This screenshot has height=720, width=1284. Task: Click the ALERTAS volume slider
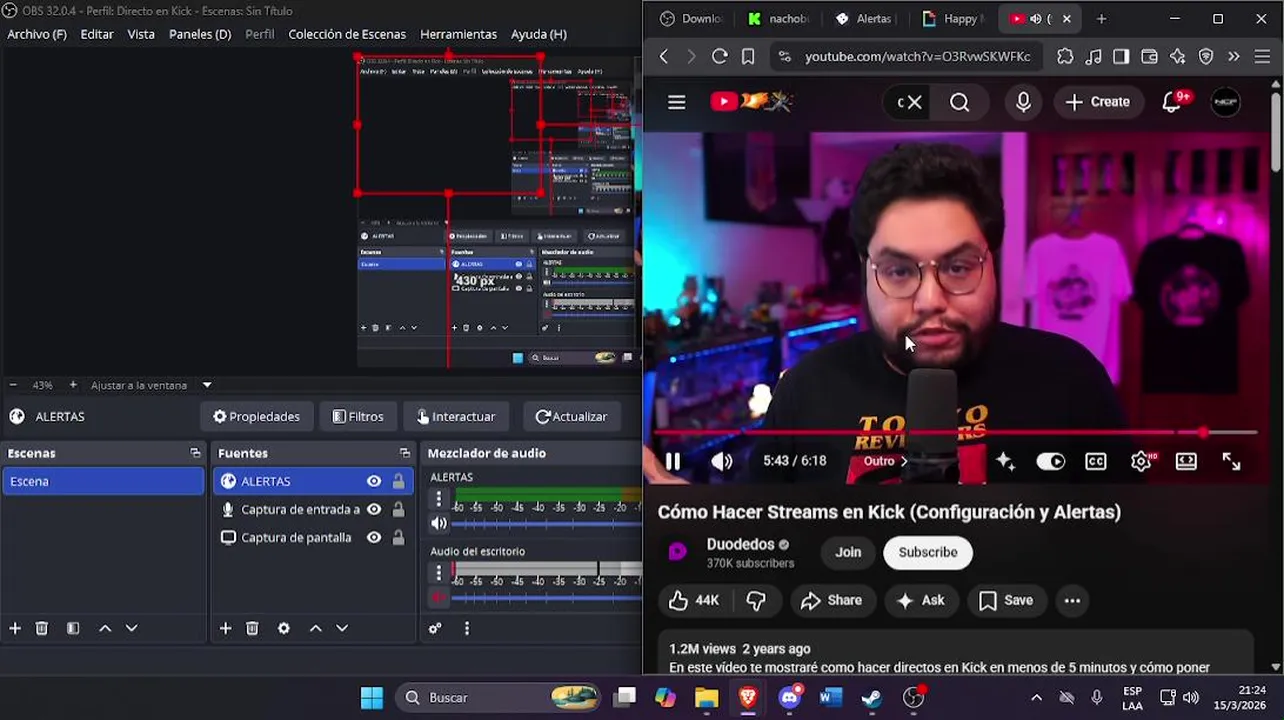(548, 523)
